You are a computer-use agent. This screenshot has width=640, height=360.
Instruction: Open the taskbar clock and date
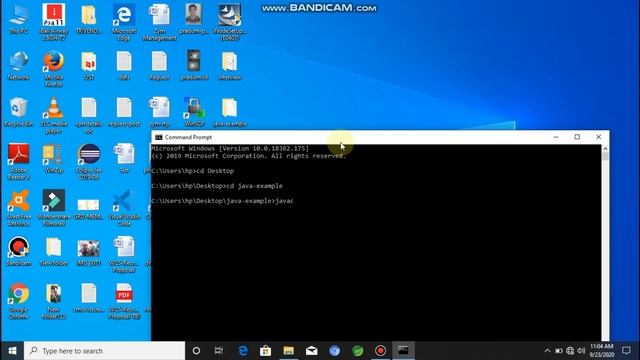point(602,351)
